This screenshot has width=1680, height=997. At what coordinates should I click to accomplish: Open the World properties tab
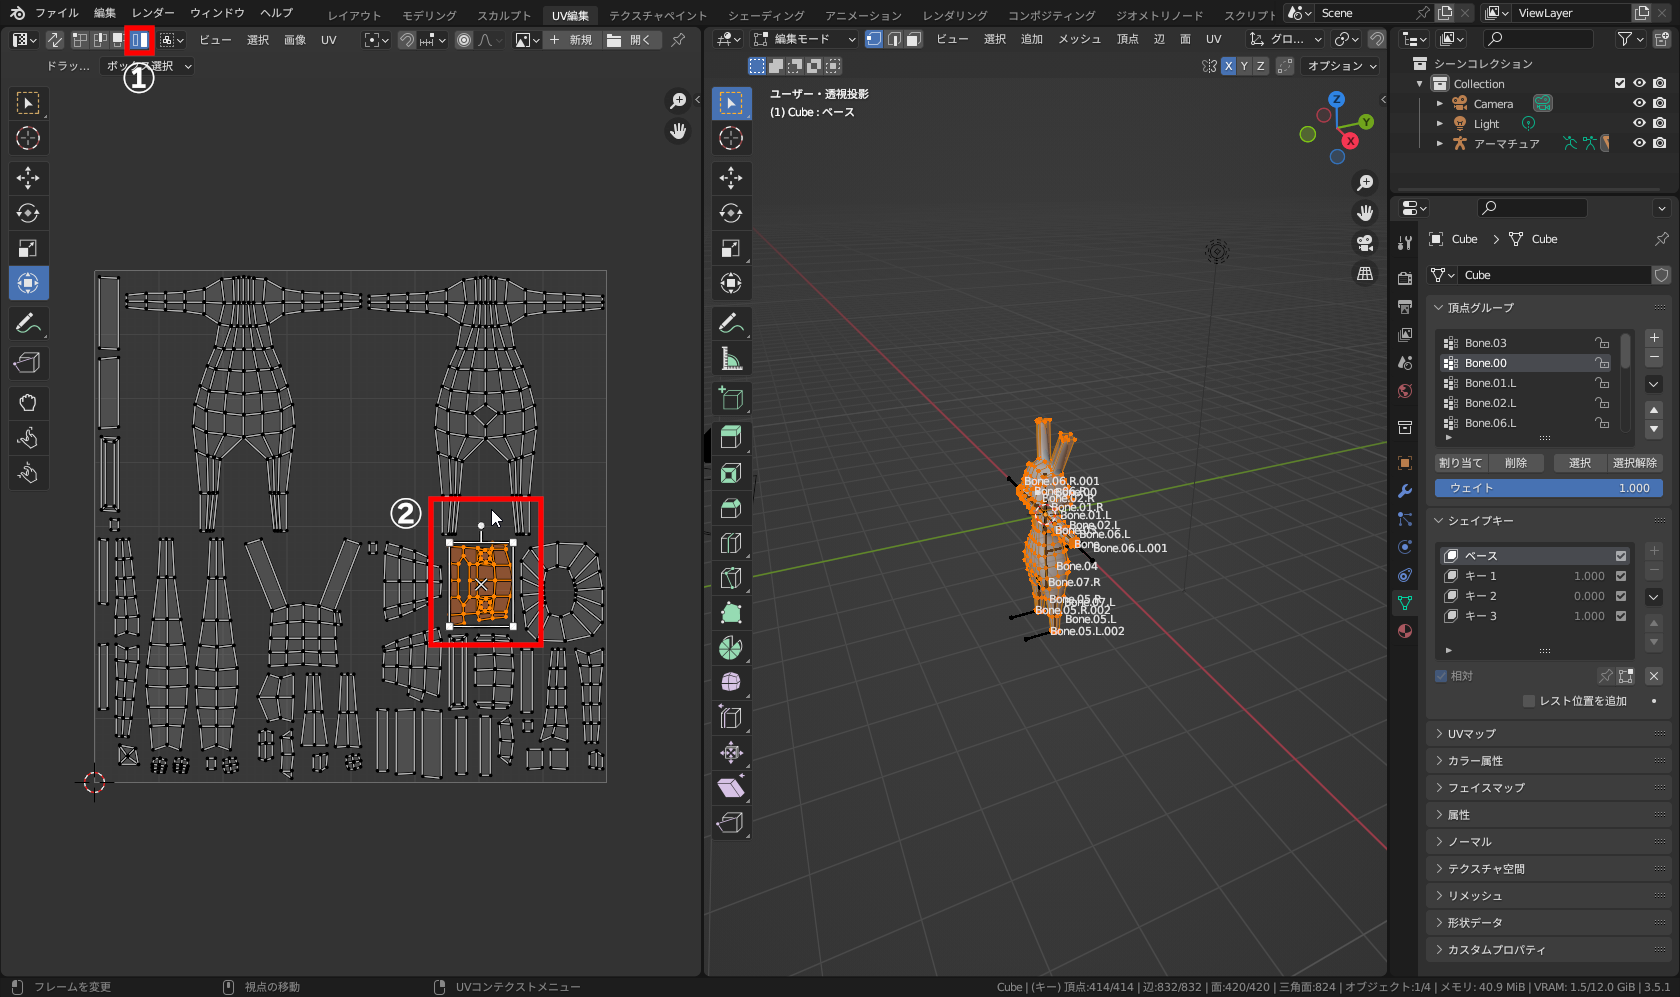click(1405, 391)
